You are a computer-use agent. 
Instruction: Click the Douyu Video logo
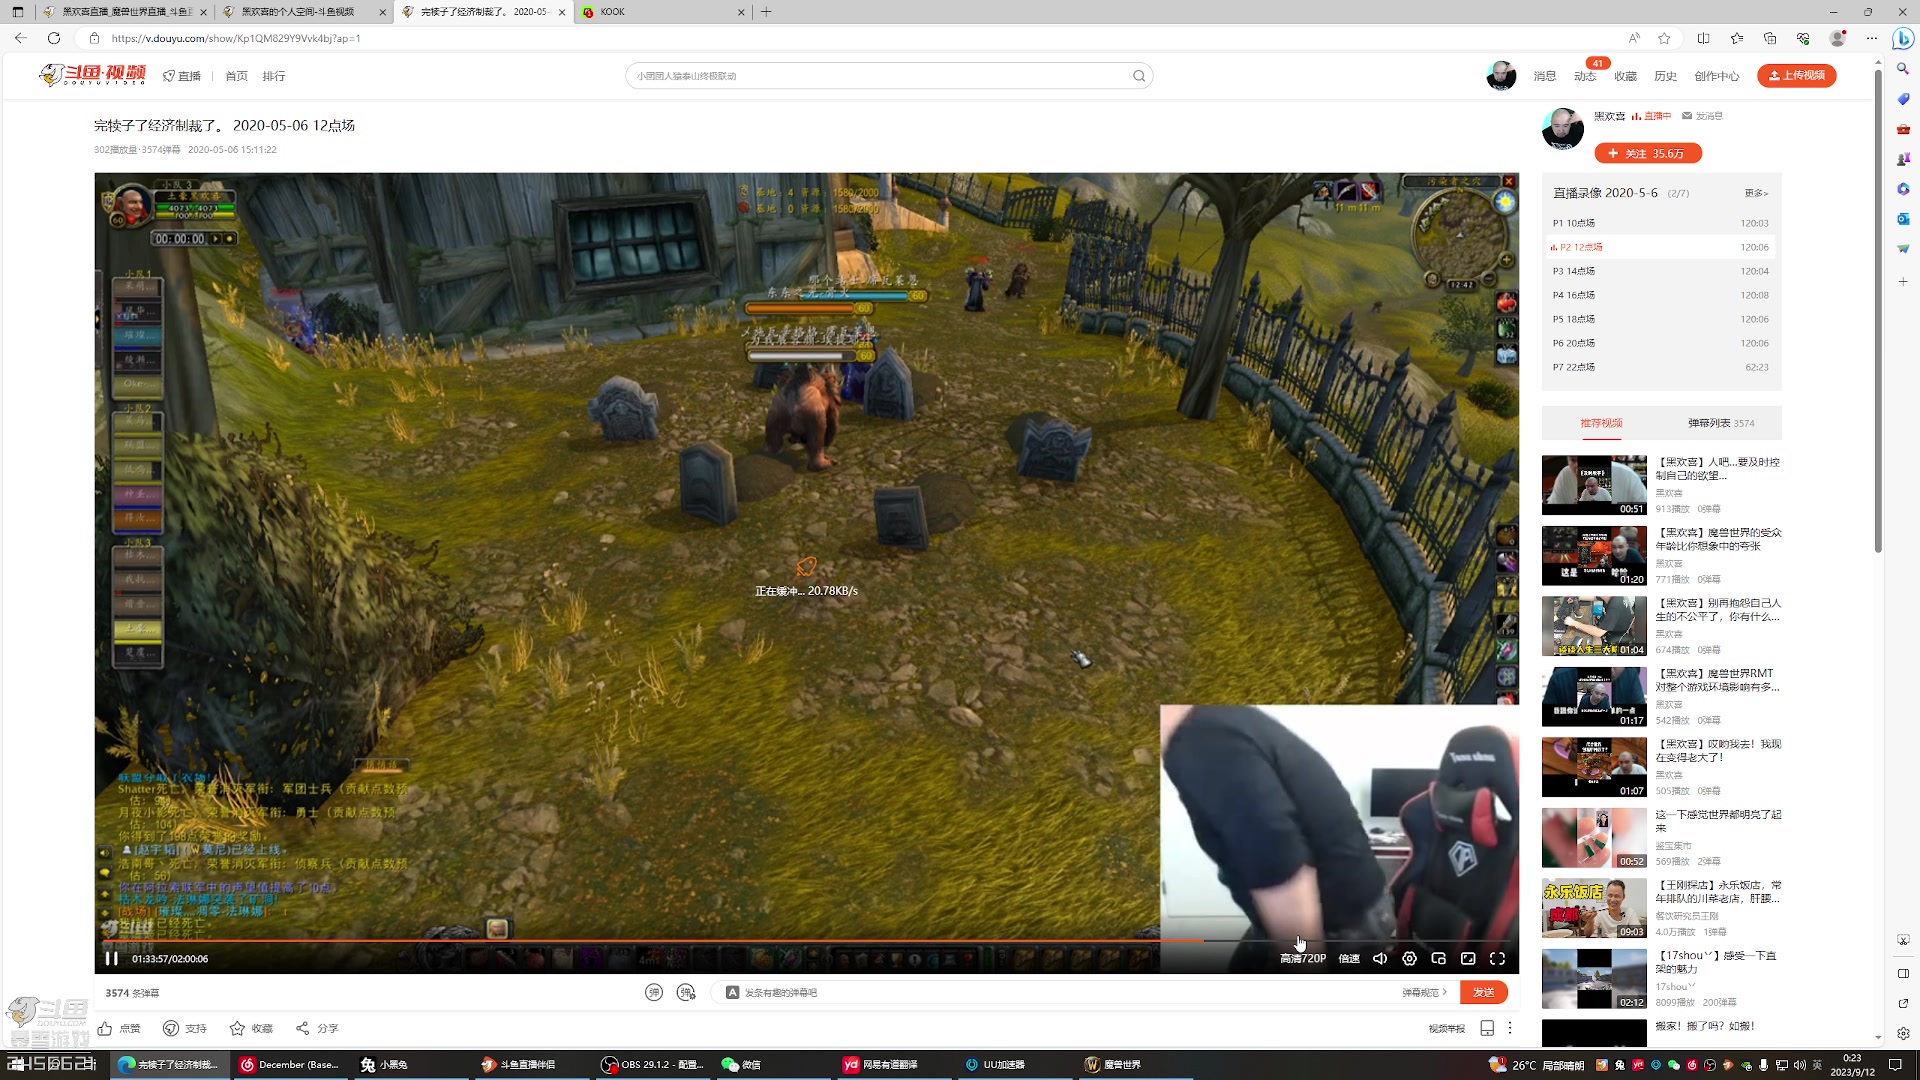coord(93,75)
